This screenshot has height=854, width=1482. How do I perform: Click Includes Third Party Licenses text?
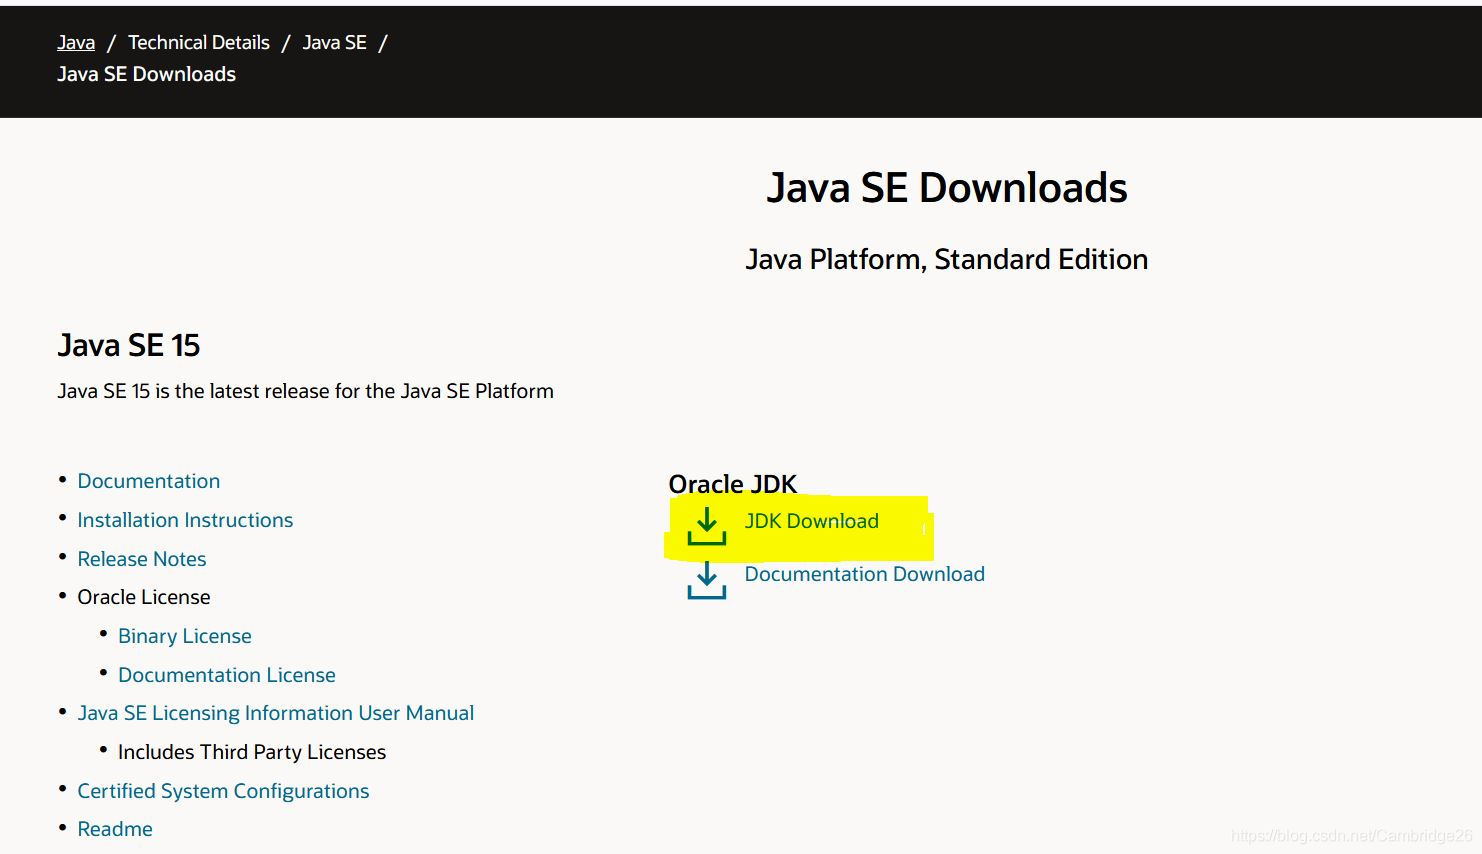click(252, 752)
